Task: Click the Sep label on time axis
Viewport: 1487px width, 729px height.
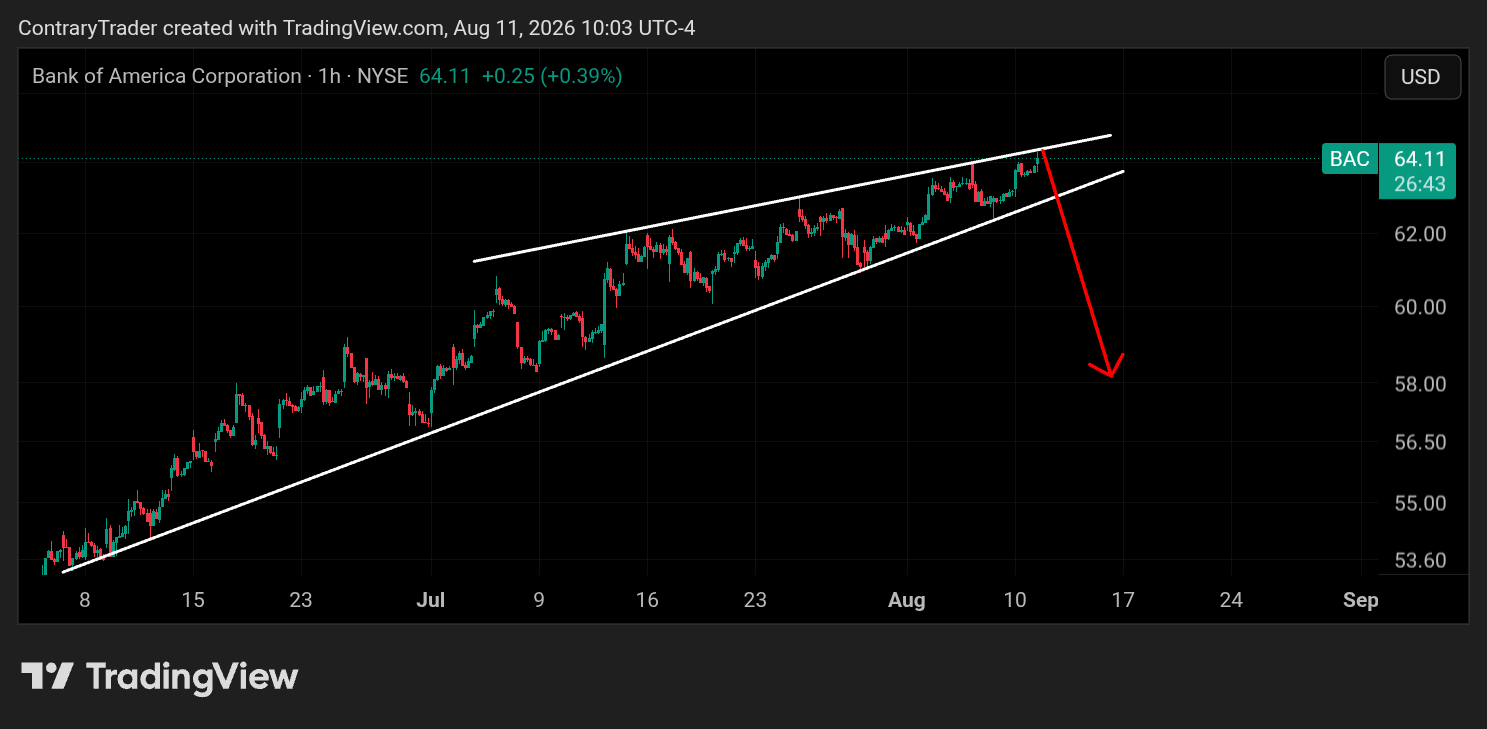Action: 1361,600
